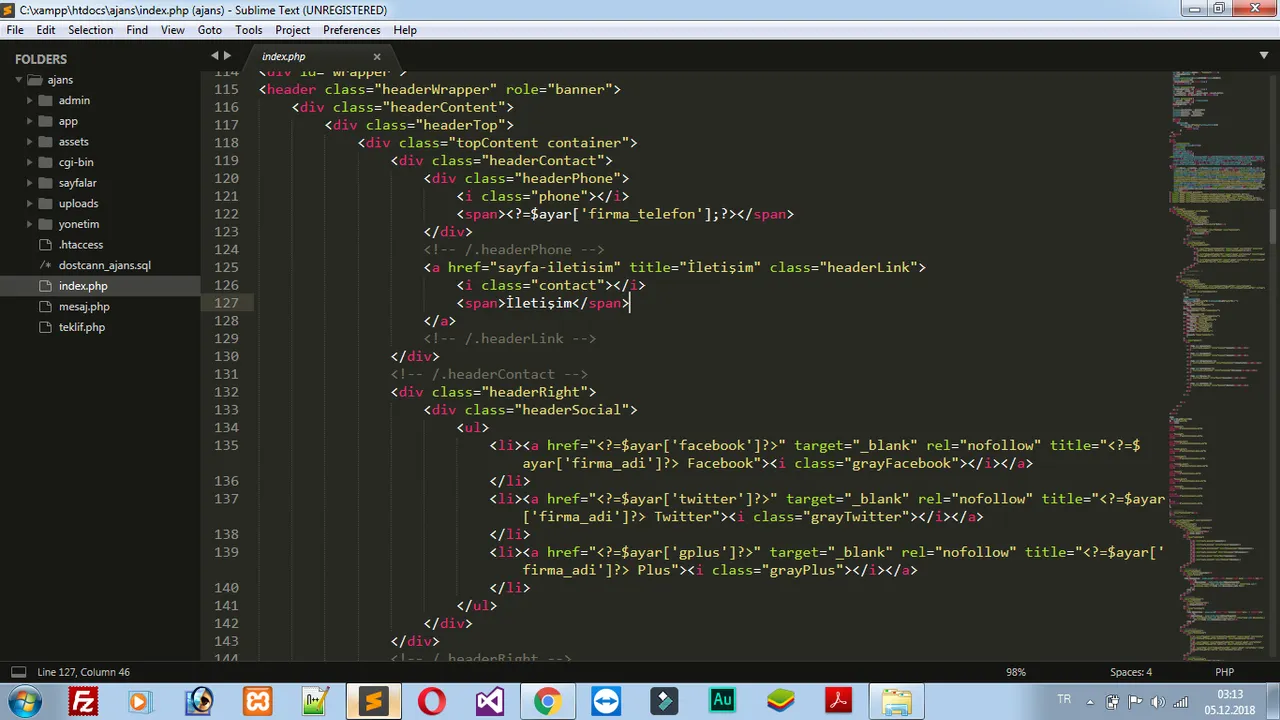Screen dimensions: 1280x720
Task: Launch Adobe Audition from taskbar
Action: tap(721, 701)
